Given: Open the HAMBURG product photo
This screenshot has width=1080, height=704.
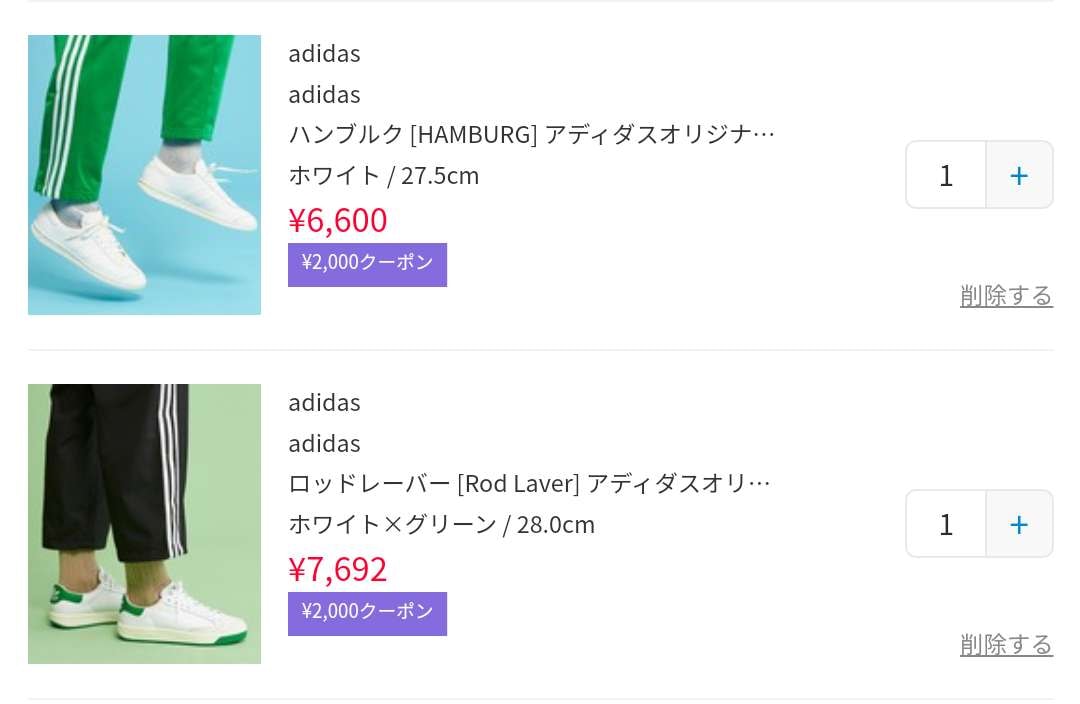Looking at the screenshot, I should pyautogui.click(x=144, y=174).
